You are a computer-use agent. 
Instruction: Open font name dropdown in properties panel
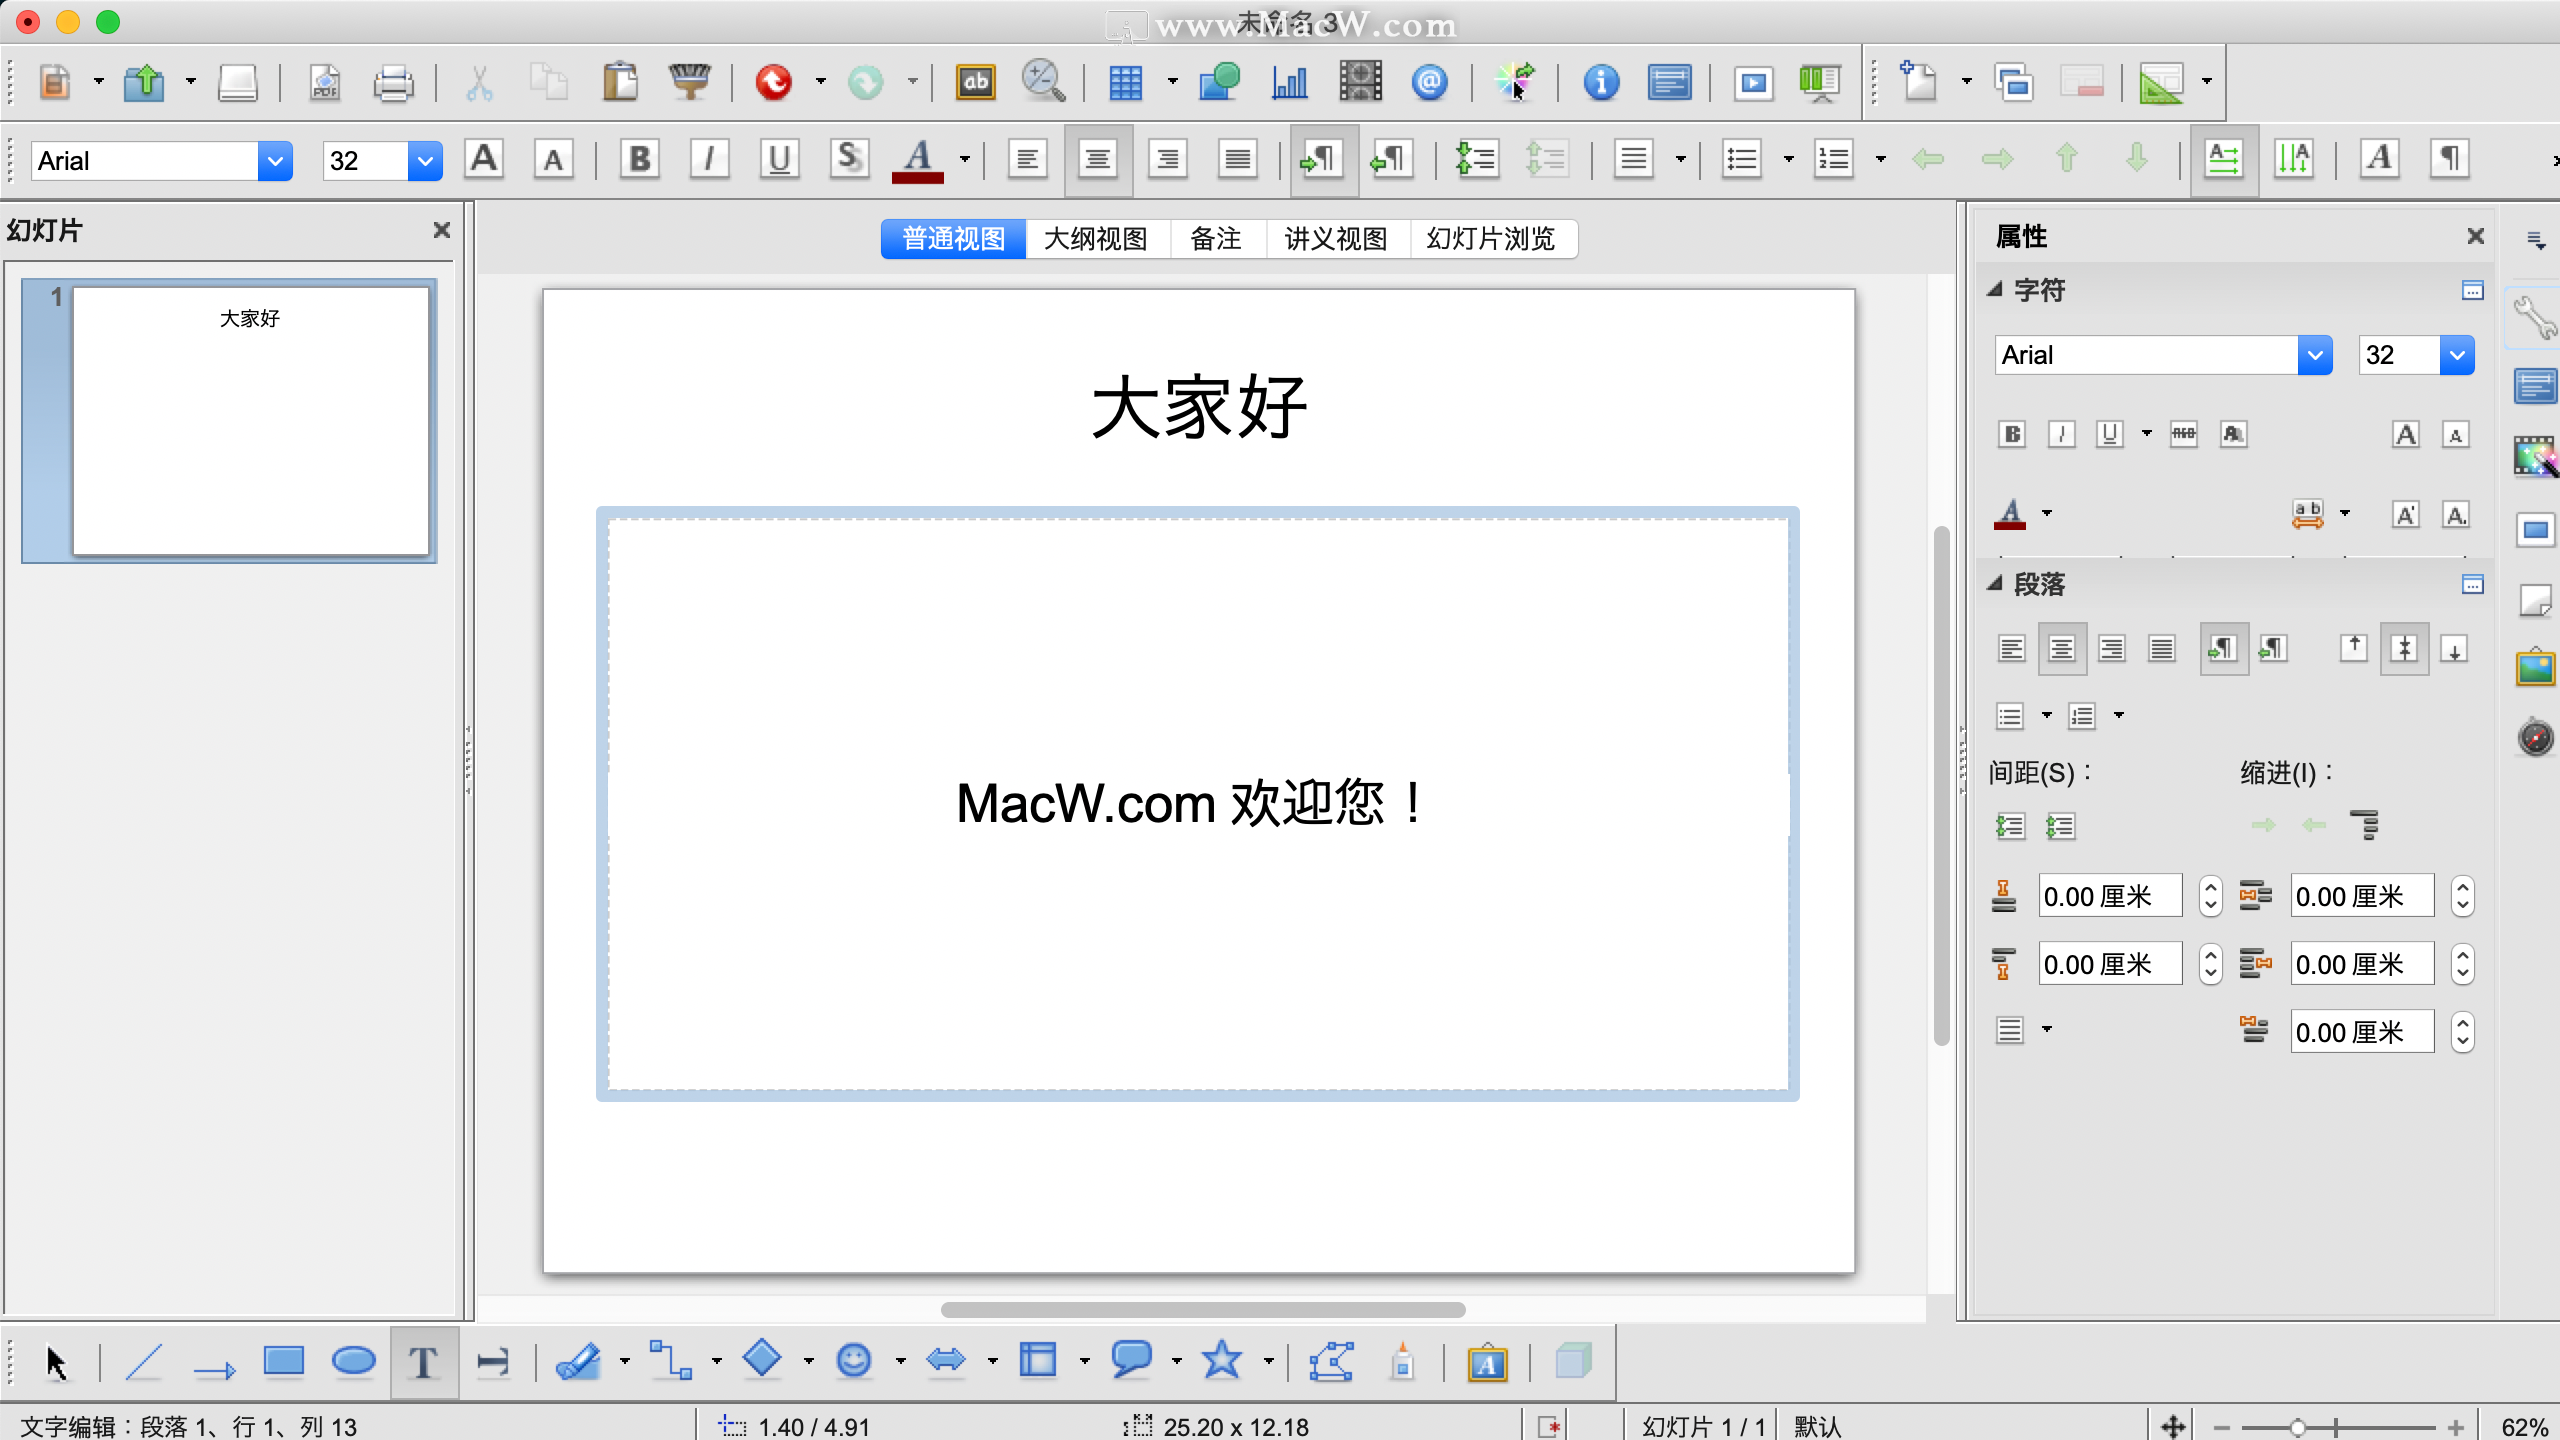point(2314,355)
